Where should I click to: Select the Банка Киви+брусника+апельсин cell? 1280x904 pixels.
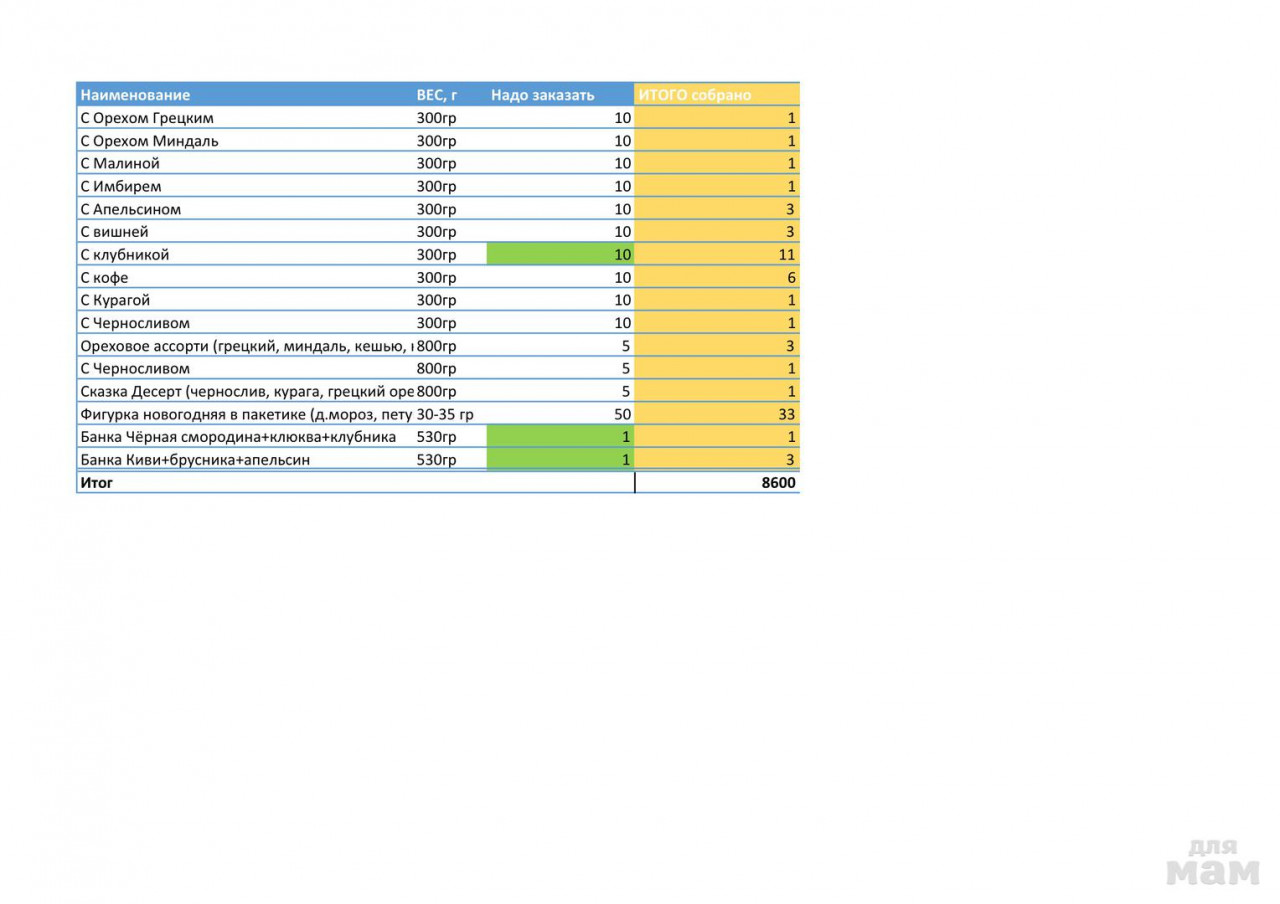click(x=195, y=460)
